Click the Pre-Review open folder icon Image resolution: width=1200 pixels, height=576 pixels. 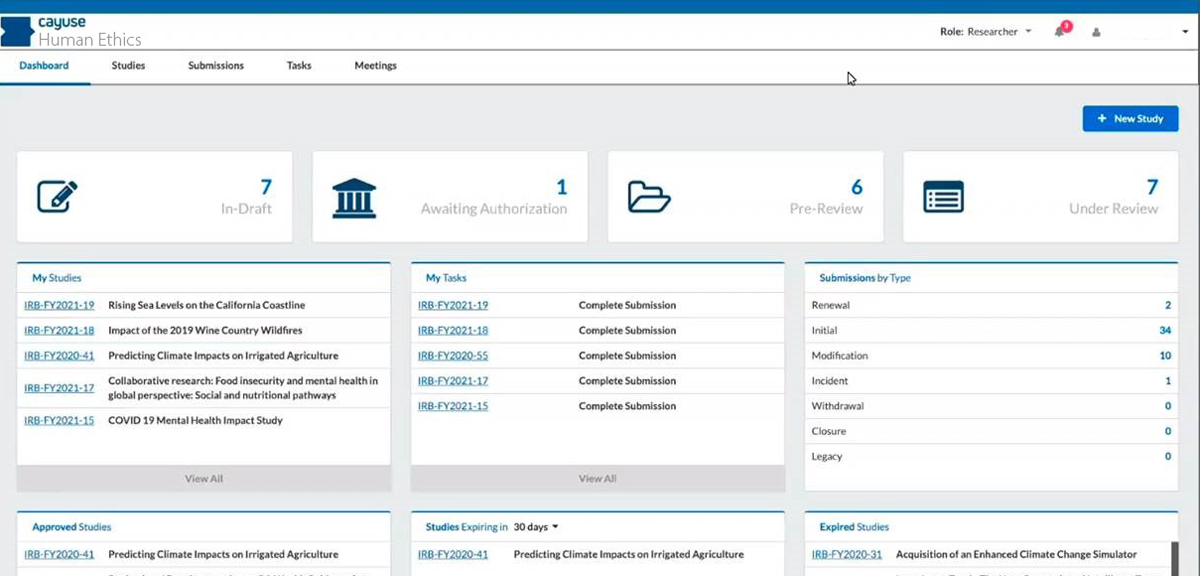pyautogui.click(x=648, y=197)
